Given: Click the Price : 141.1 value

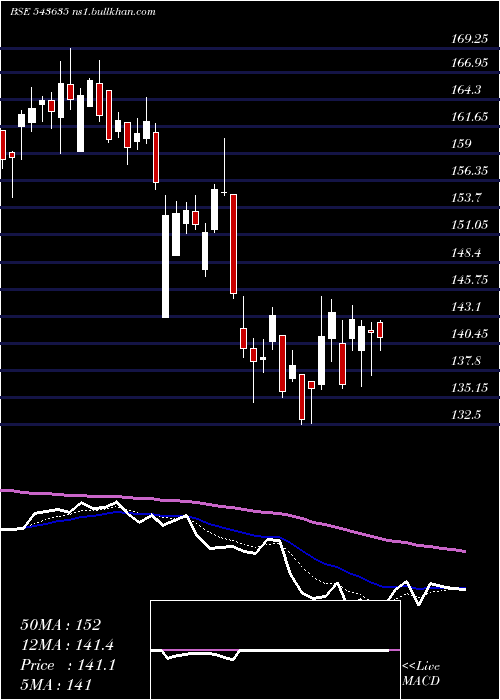Looking at the screenshot, I should 68,665.
